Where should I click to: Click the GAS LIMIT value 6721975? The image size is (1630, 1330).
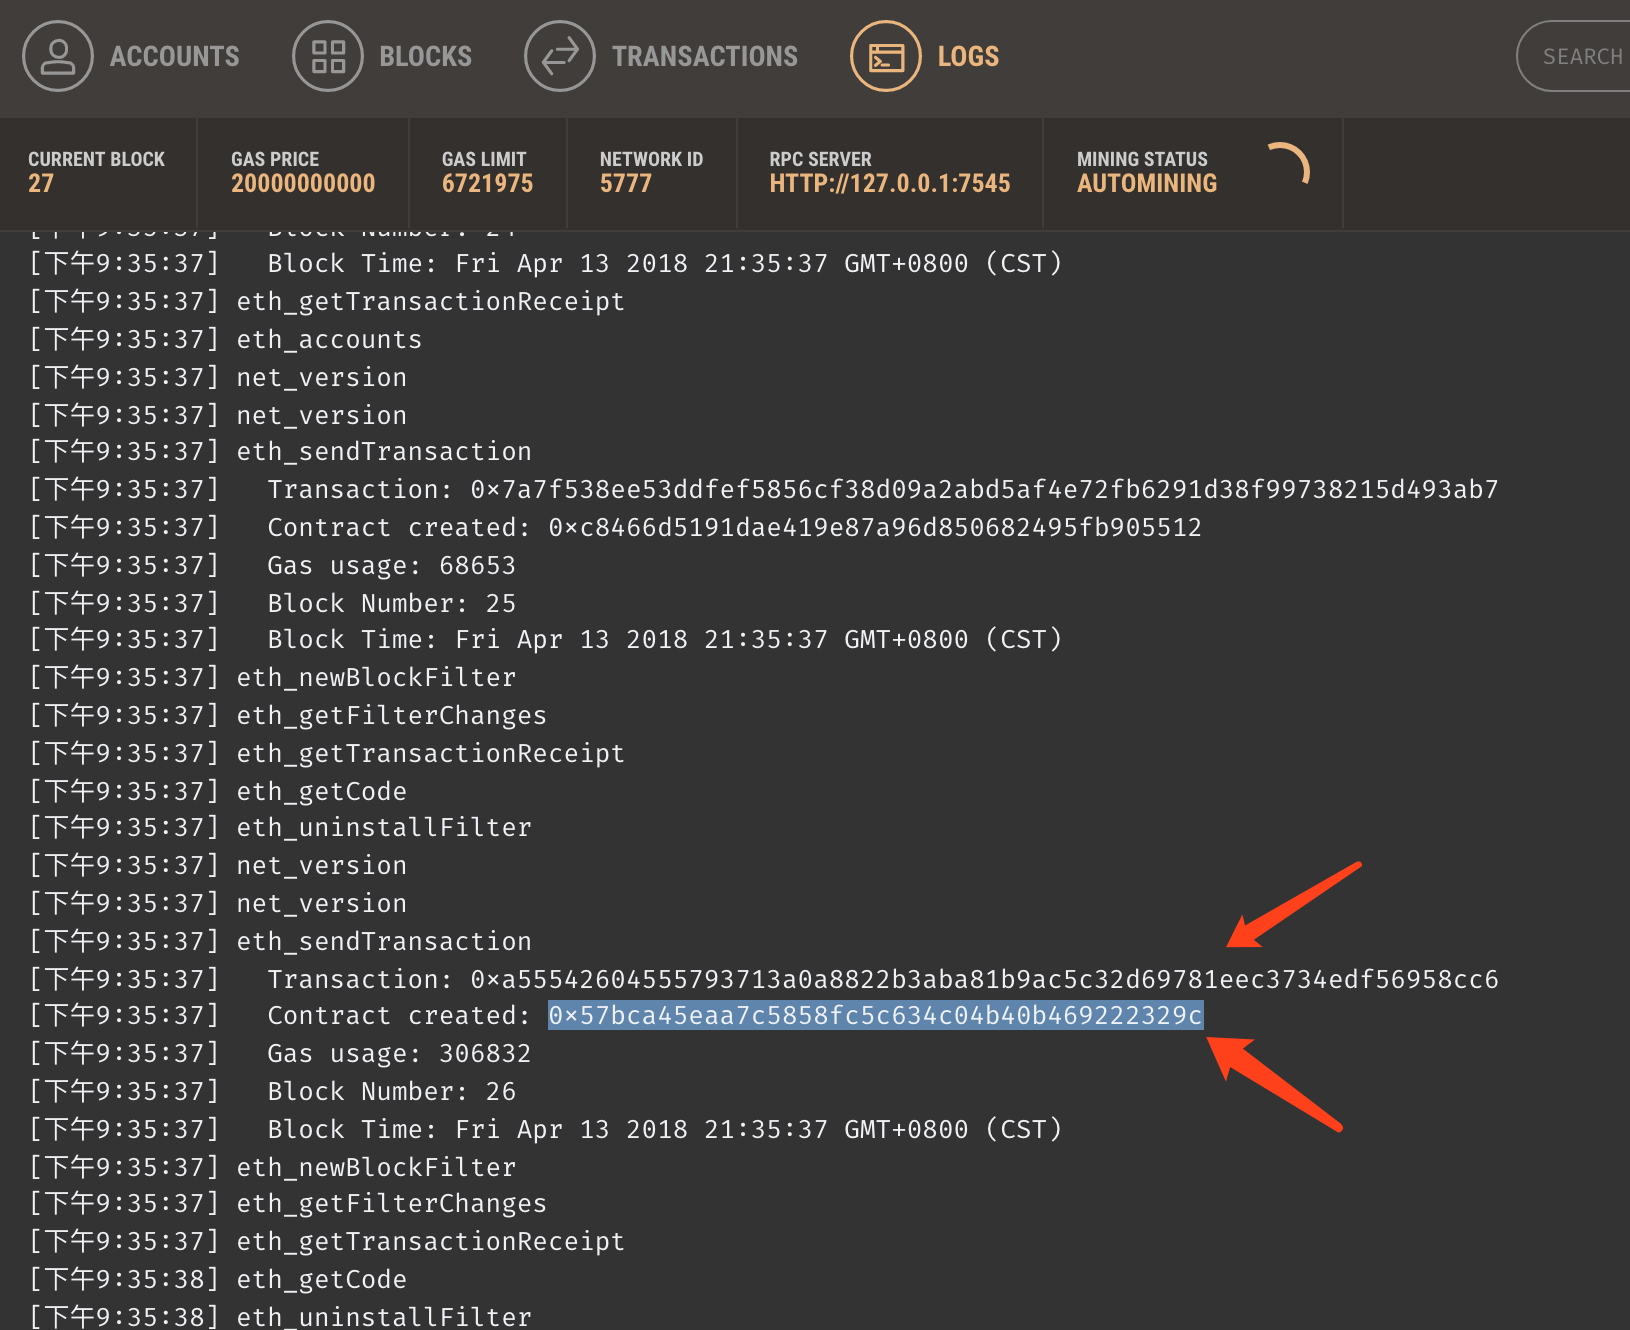coord(487,184)
